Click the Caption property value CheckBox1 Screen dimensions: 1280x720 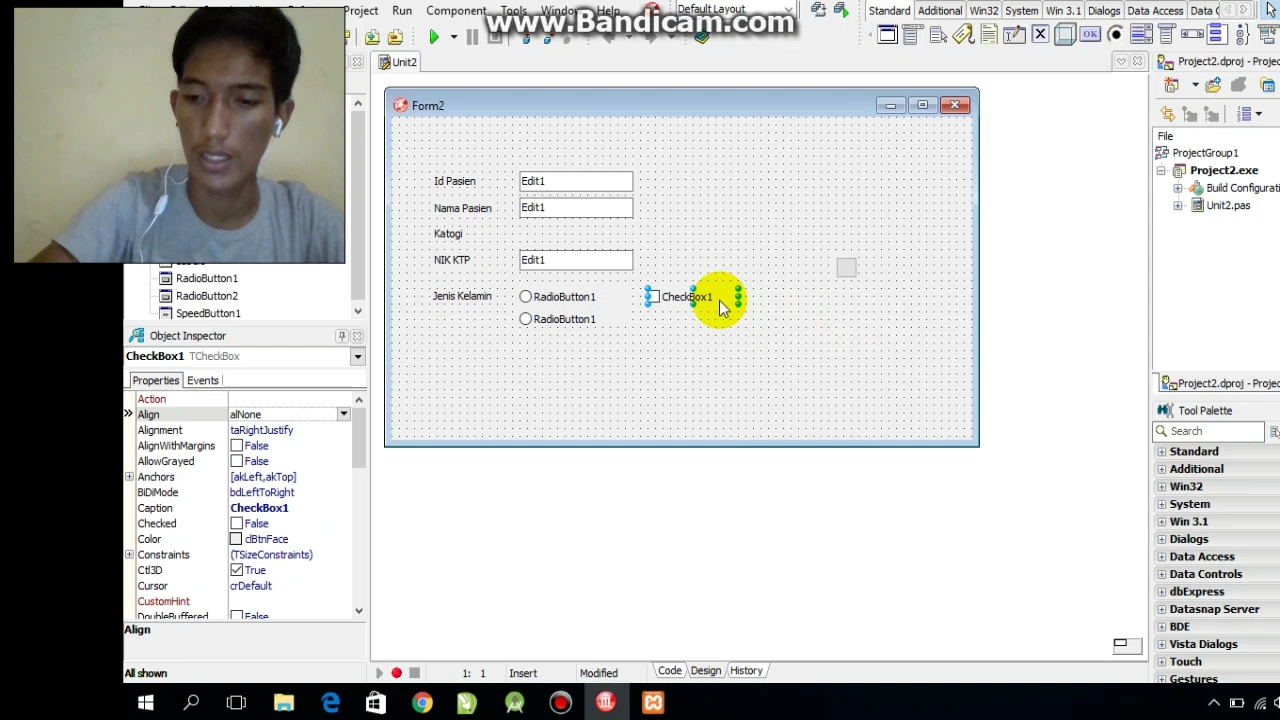point(259,508)
